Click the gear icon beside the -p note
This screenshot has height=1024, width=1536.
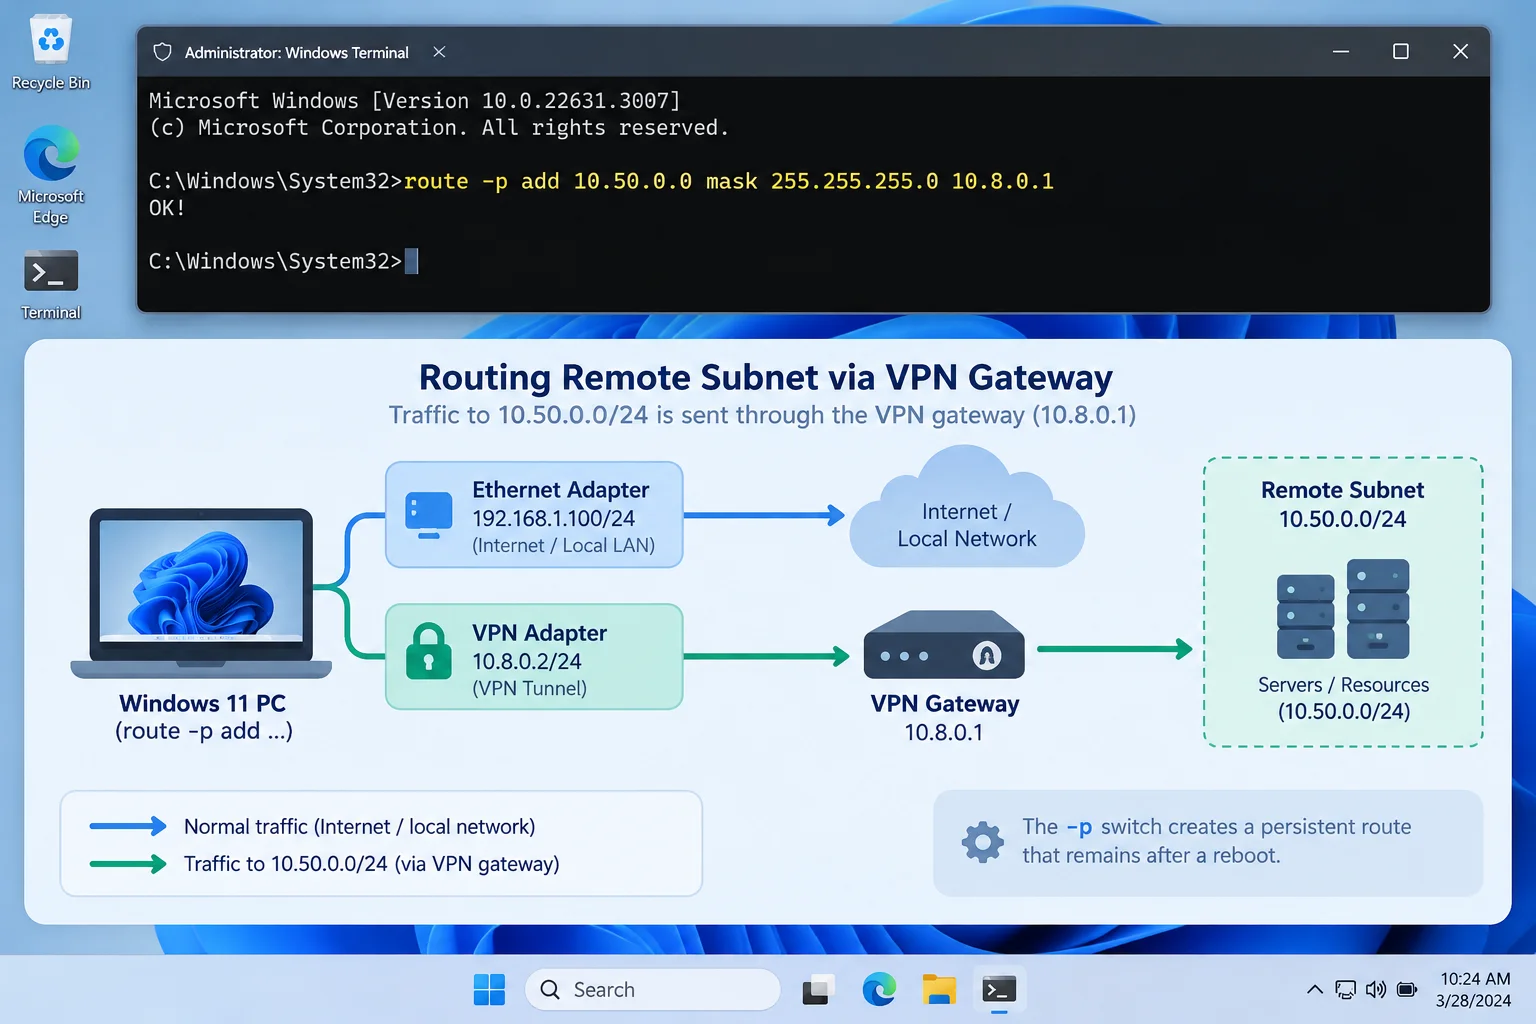(982, 842)
